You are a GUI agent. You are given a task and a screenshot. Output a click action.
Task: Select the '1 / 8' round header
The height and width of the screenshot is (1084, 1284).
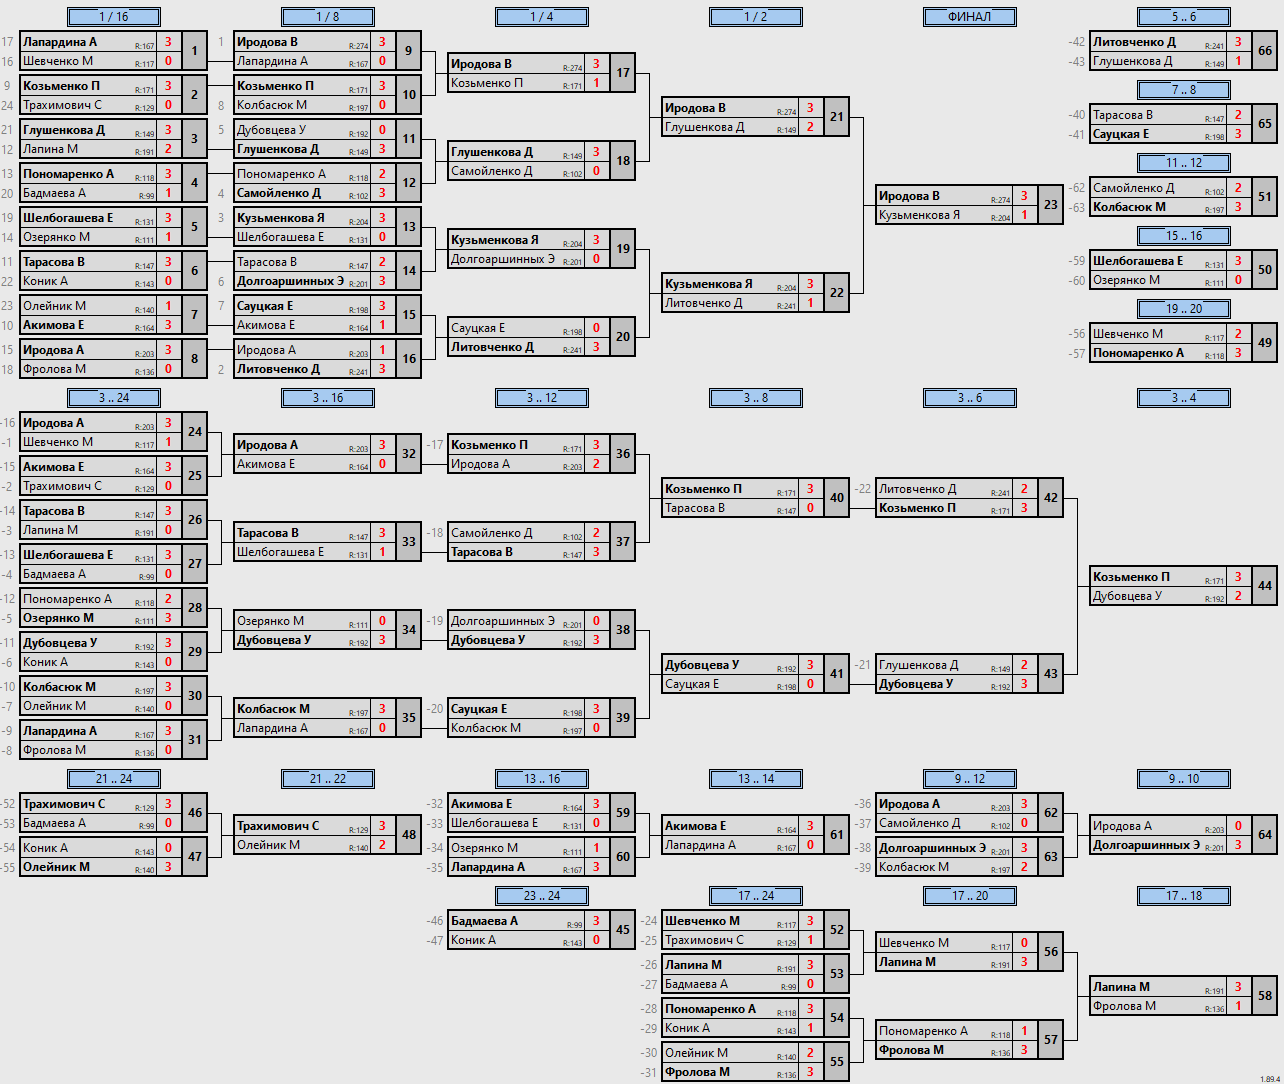click(x=328, y=17)
